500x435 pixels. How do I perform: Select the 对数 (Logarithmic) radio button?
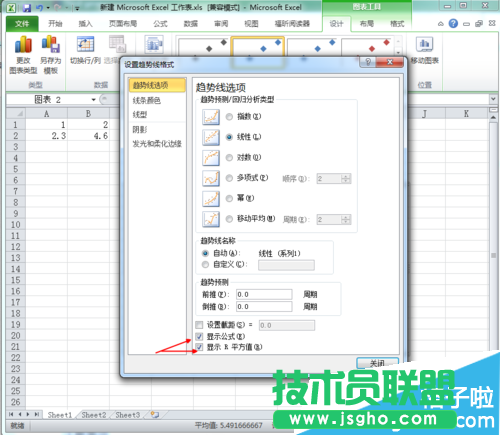229,157
